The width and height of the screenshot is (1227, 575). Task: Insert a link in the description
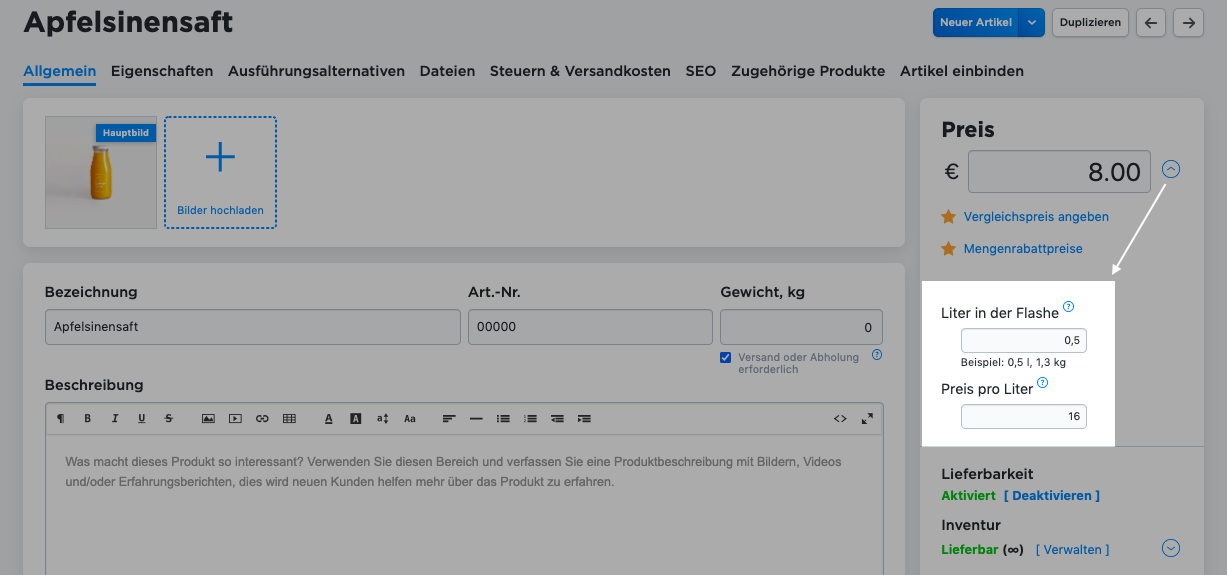[262, 419]
